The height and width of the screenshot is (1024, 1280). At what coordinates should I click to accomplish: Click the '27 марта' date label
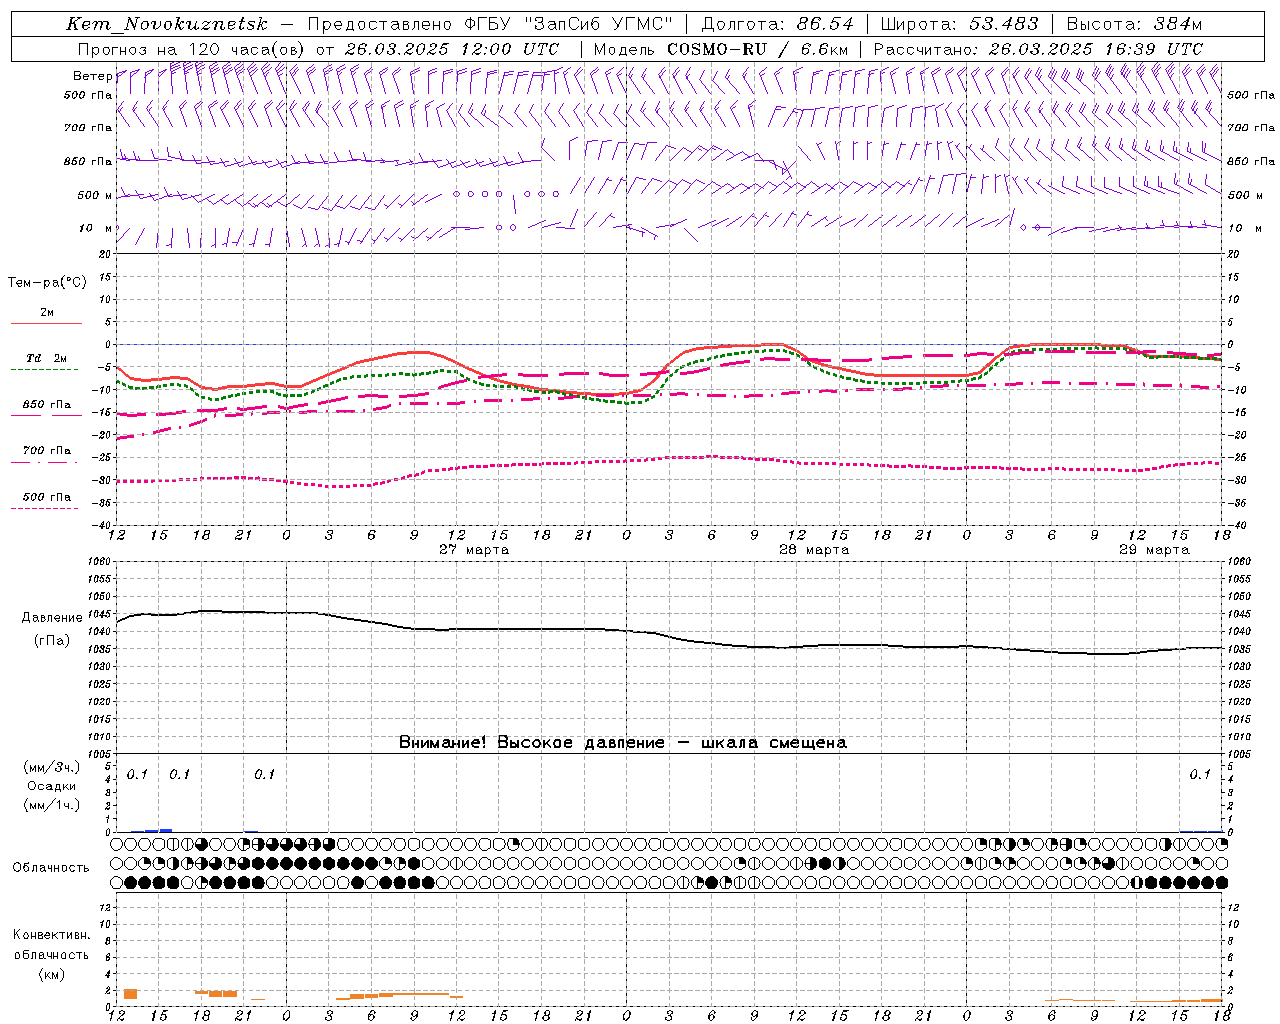click(474, 550)
